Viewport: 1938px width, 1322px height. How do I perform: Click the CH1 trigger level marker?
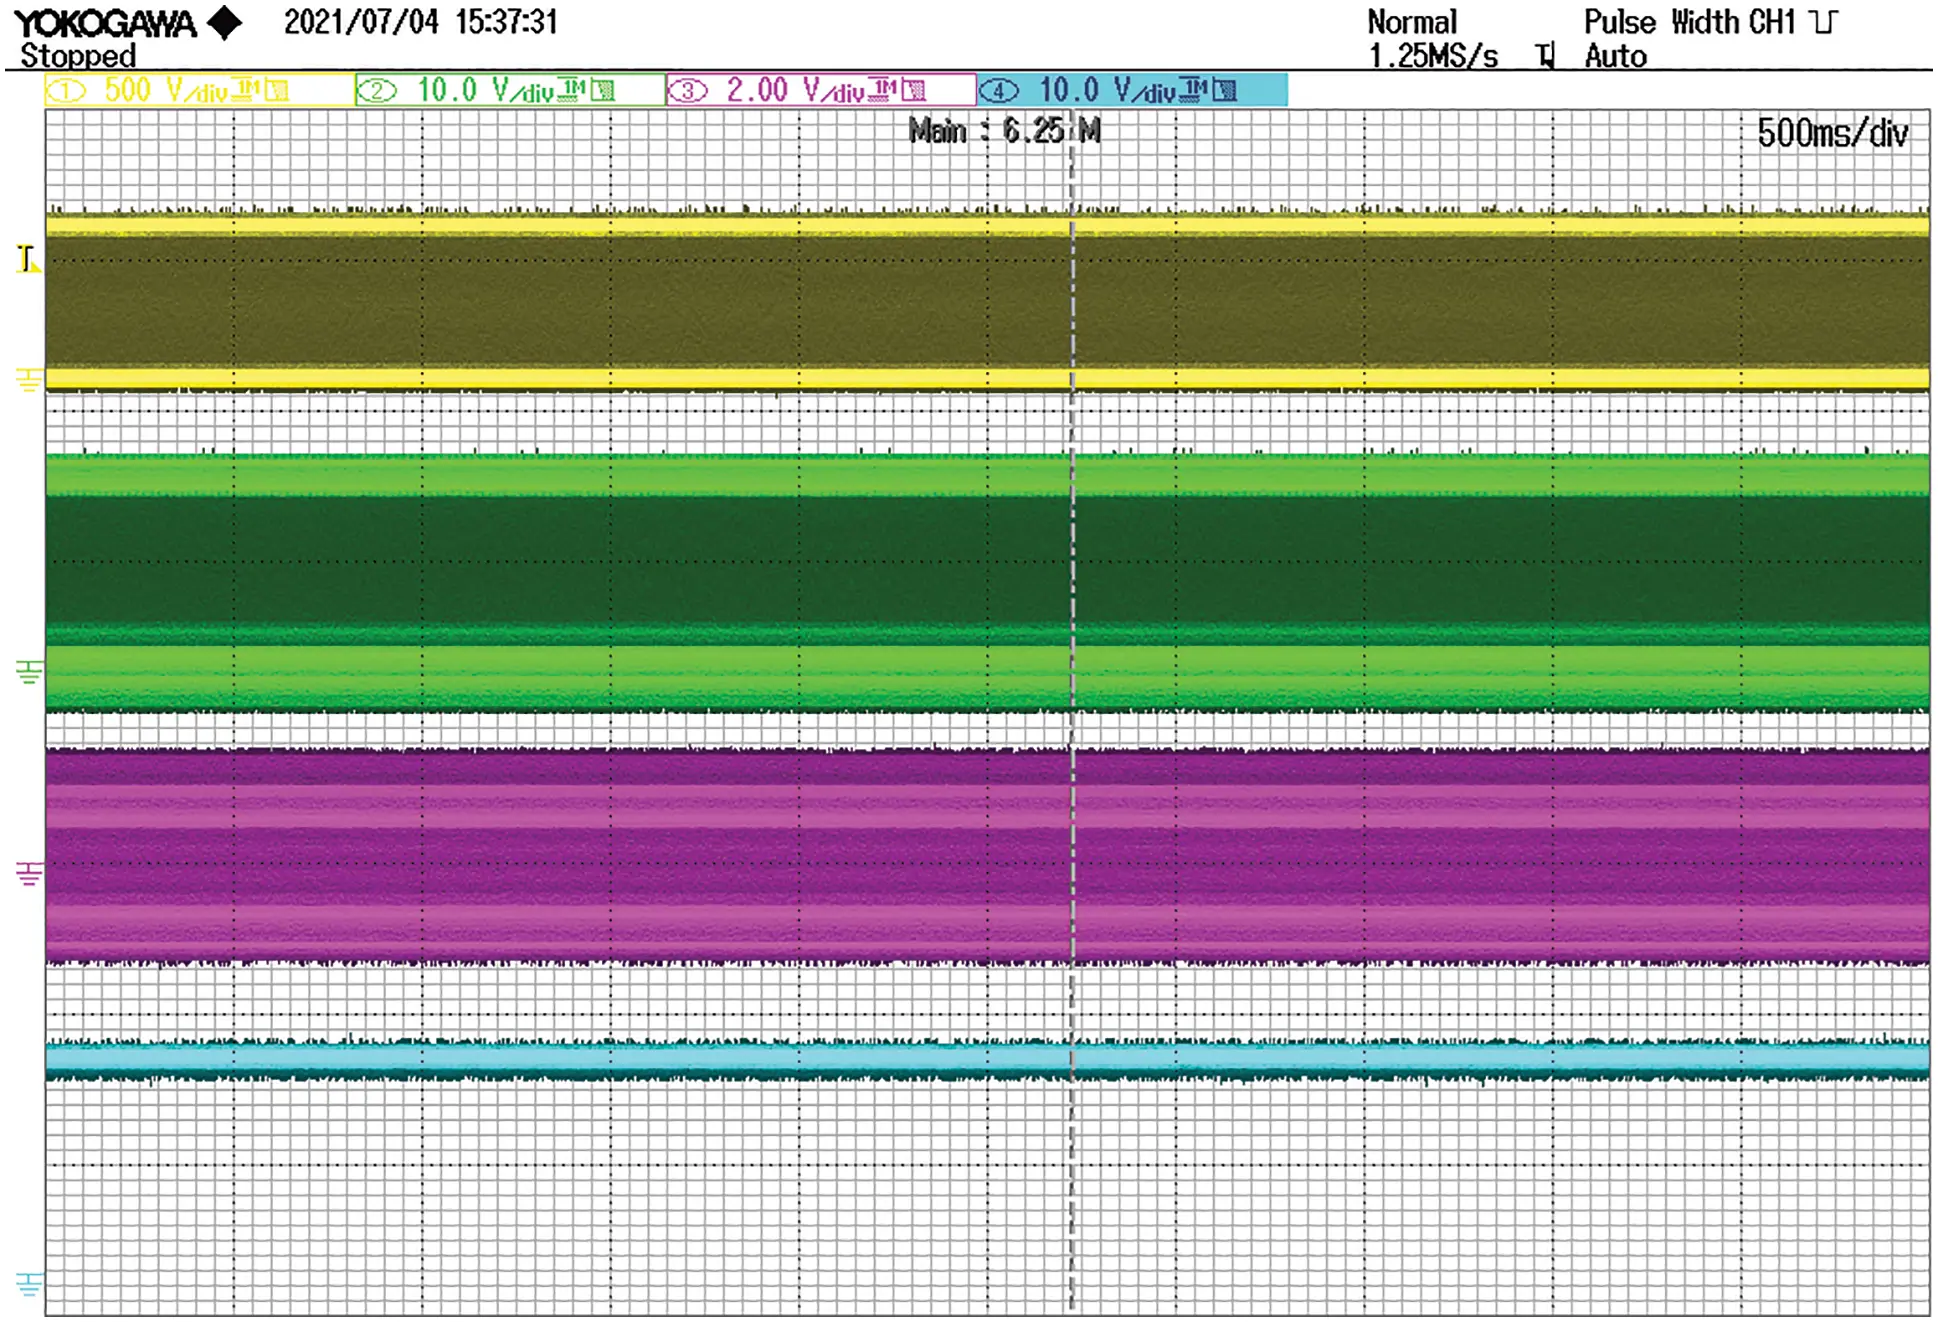click(x=27, y=259)
